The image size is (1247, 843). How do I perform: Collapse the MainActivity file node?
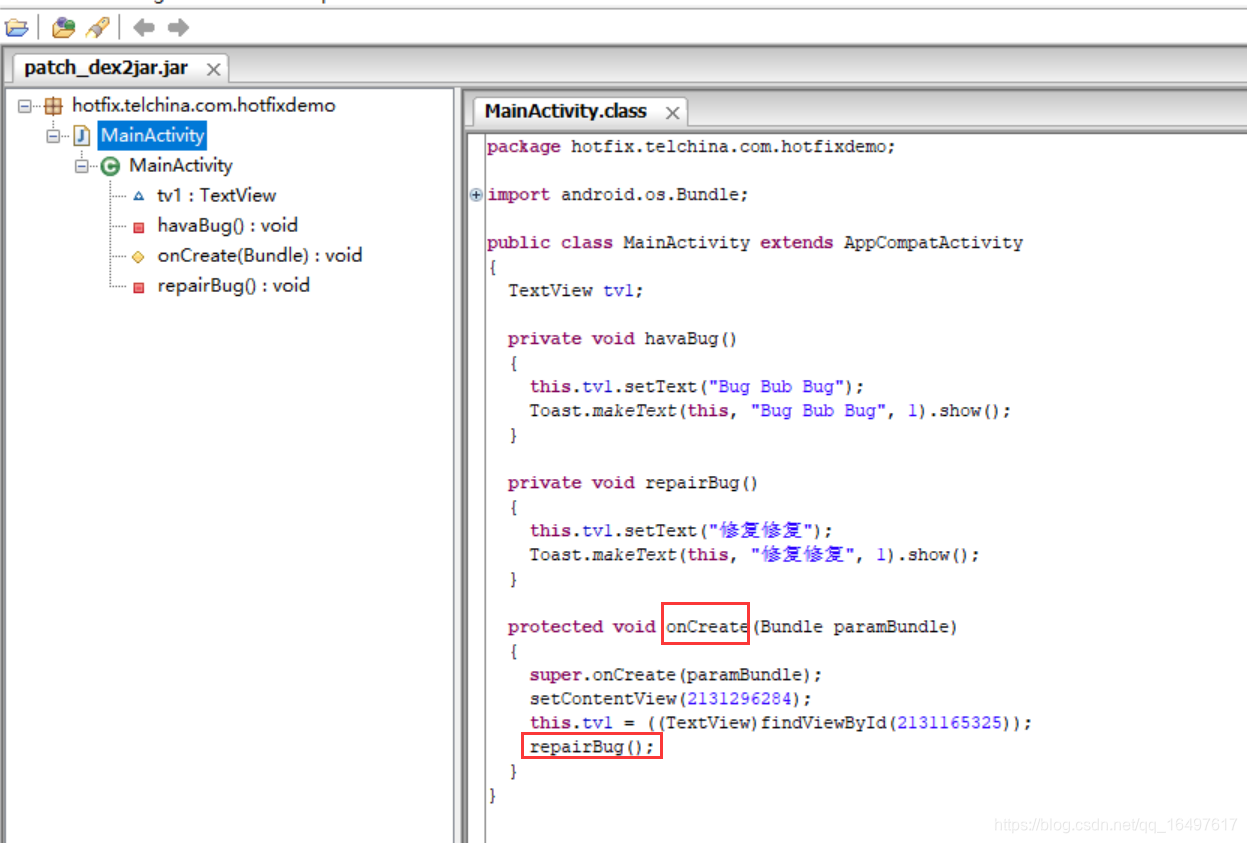point(53,135)
